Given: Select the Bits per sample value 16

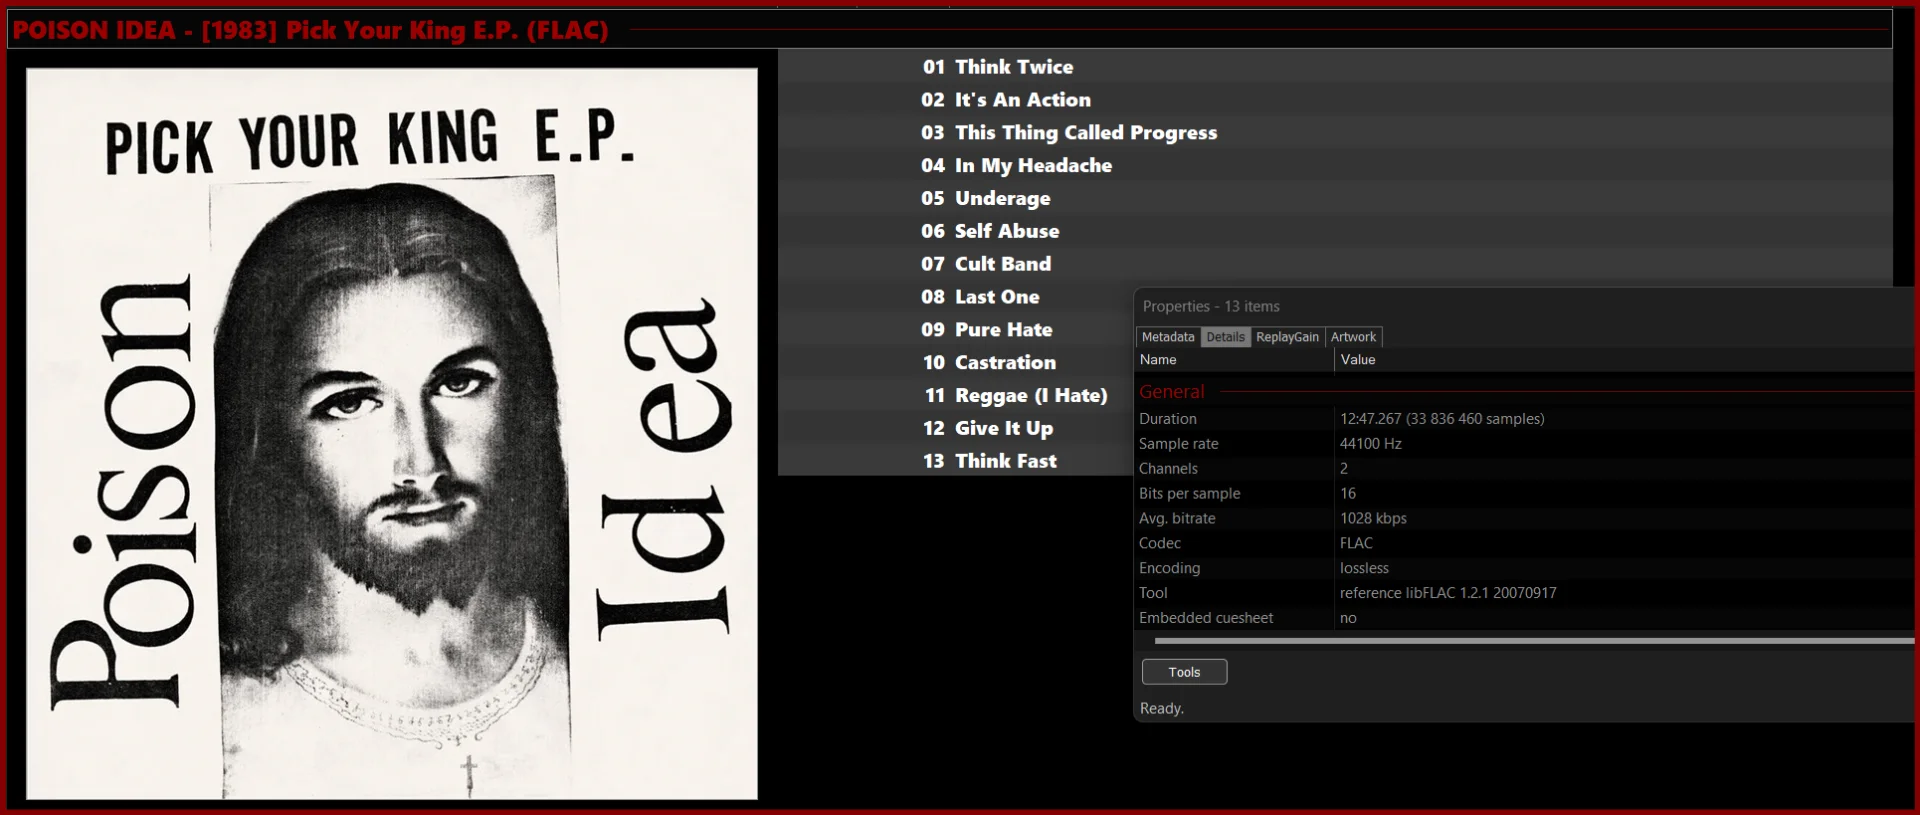Looking at the screenshot, I should 1348,494.
